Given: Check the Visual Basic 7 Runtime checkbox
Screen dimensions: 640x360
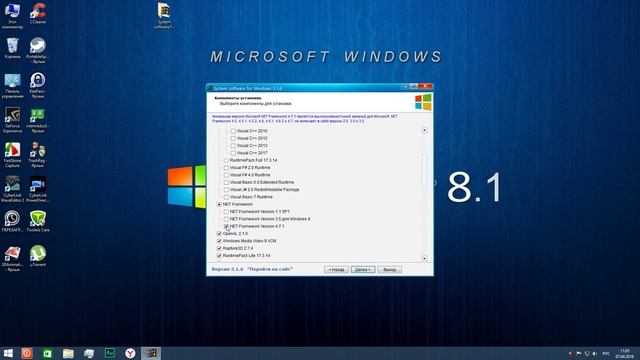Looking at the screenshot, I should [226, 197].
